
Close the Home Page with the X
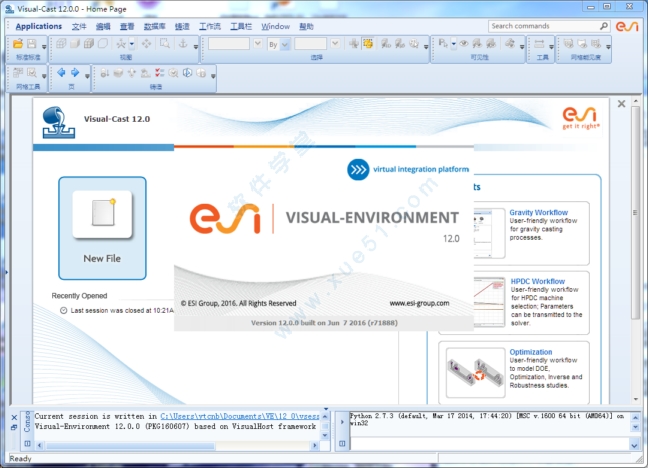(621, 104)
